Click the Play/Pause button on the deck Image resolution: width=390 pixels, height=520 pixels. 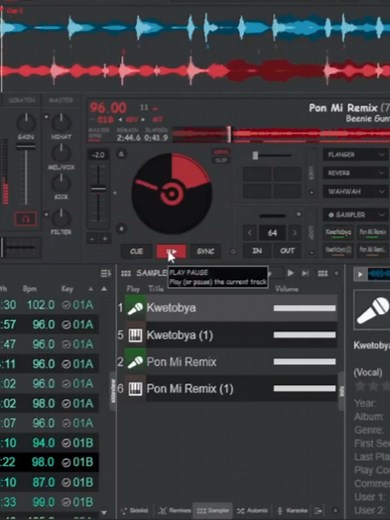click(x=171, y=251)
